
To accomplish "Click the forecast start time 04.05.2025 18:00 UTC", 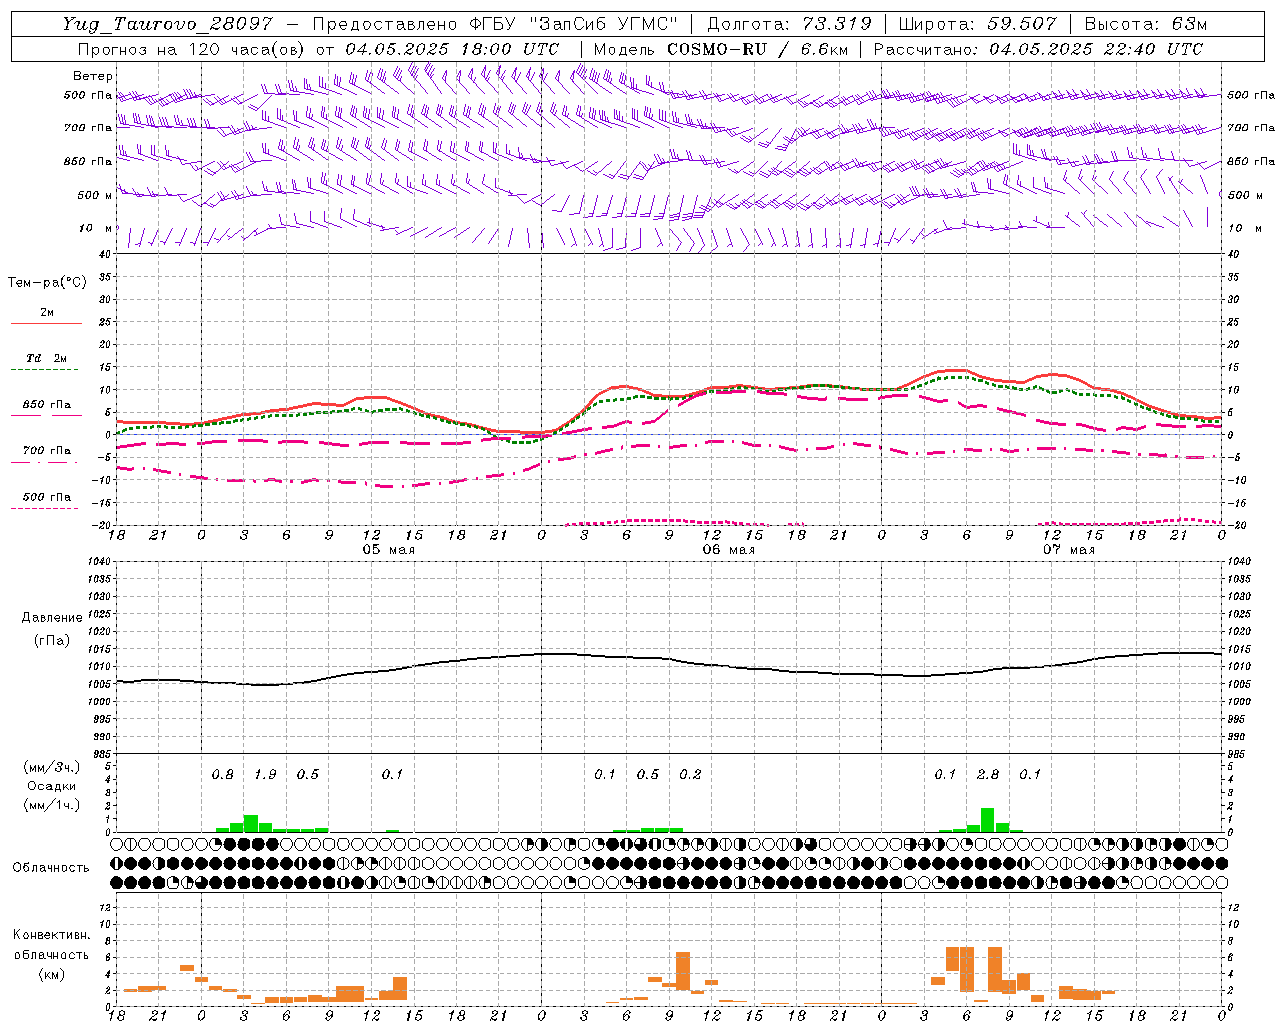I will coord(452,49).
